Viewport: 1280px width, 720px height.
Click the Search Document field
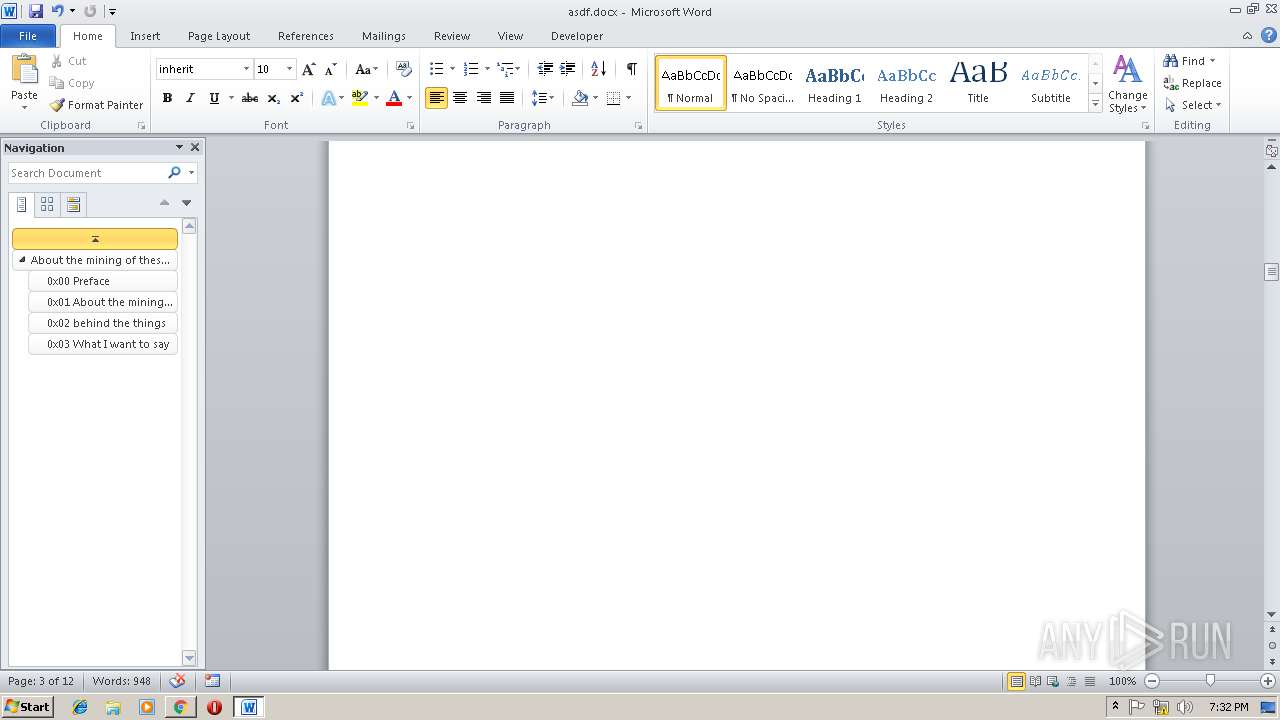click(88, 173)
